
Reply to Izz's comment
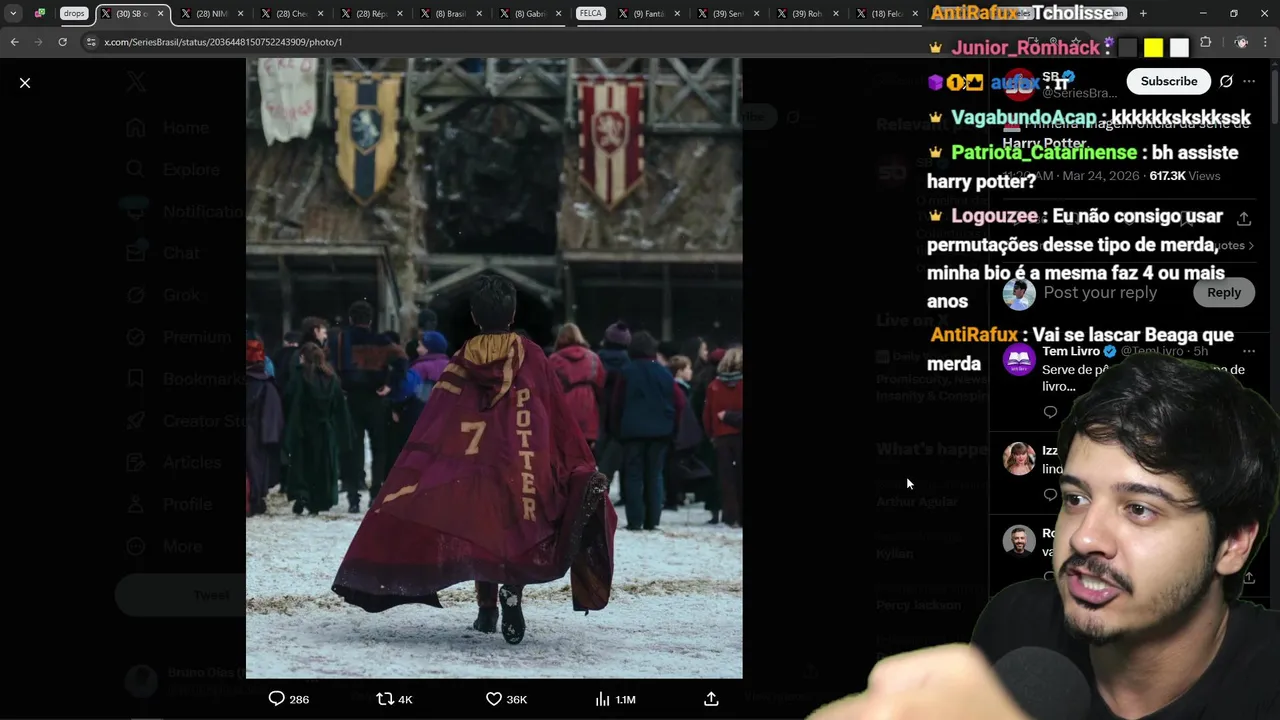1050,495
